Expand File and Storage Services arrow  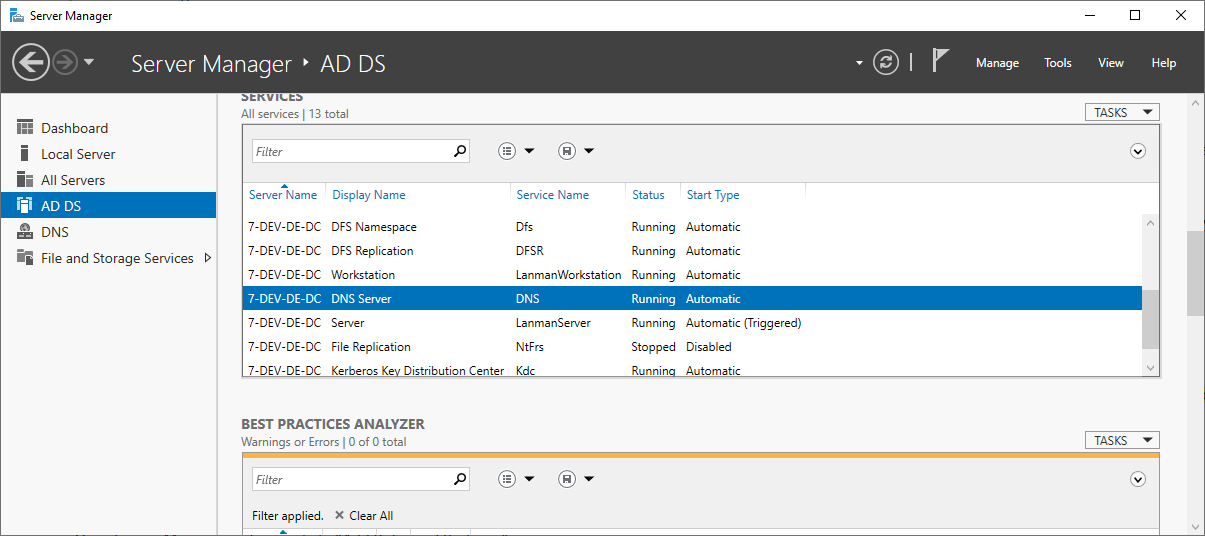208,258
